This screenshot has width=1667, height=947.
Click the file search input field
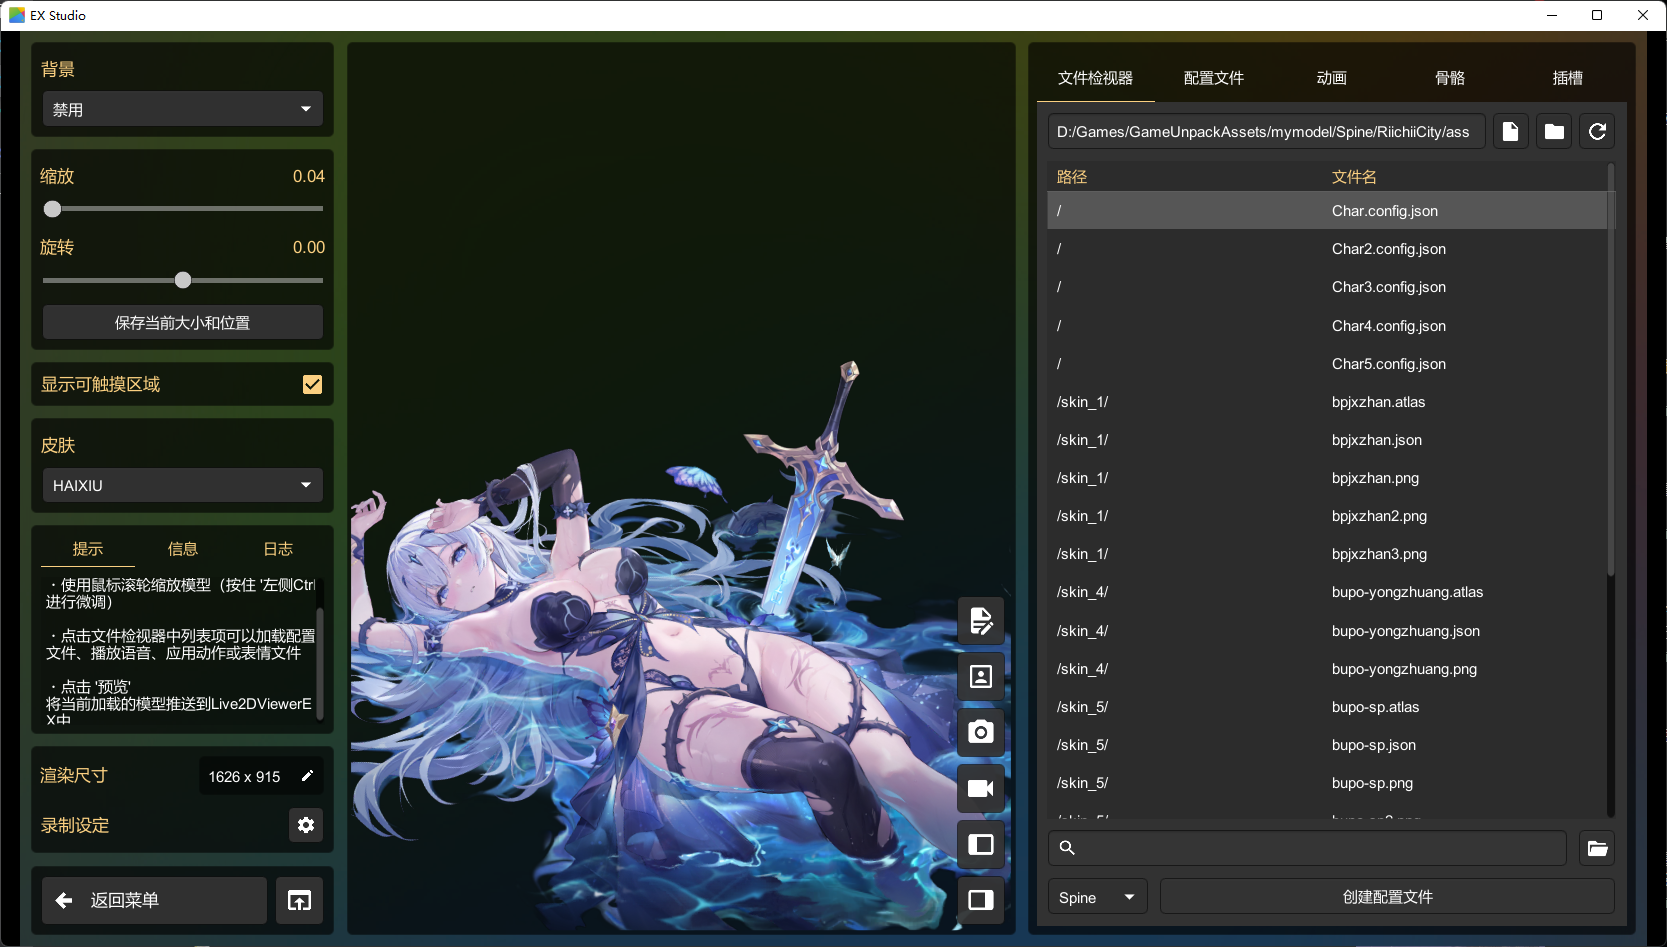[1307, 848]
